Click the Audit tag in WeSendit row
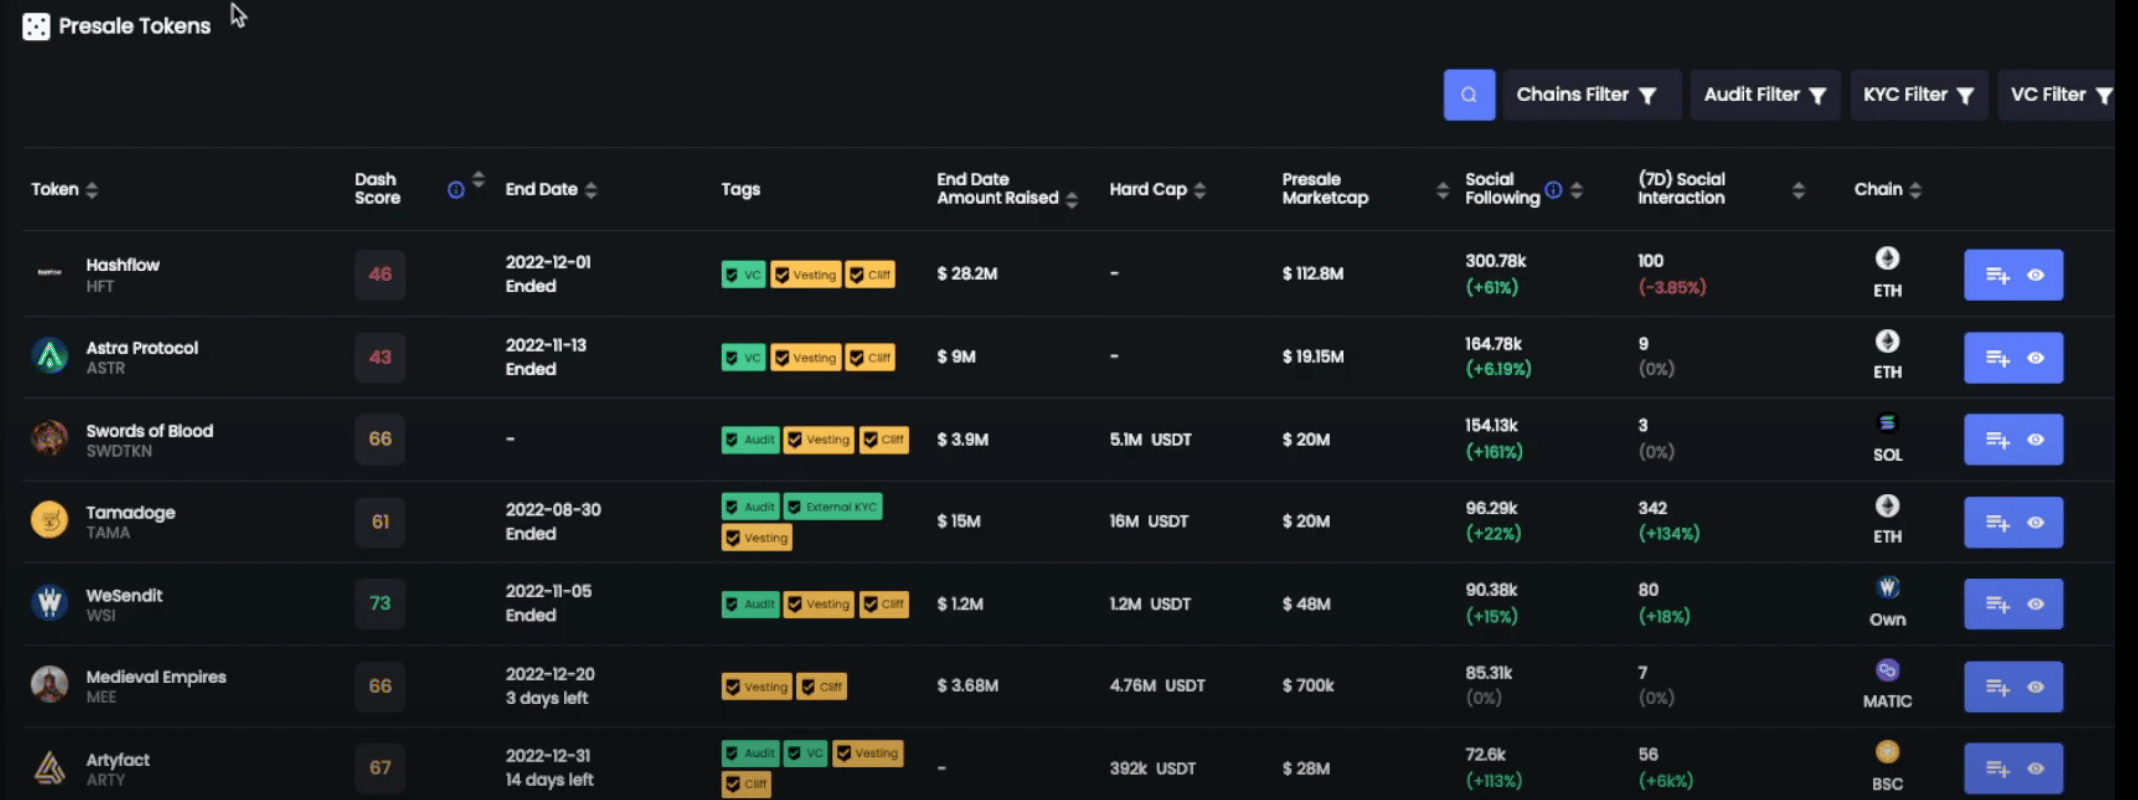 (x=750, y=604)
